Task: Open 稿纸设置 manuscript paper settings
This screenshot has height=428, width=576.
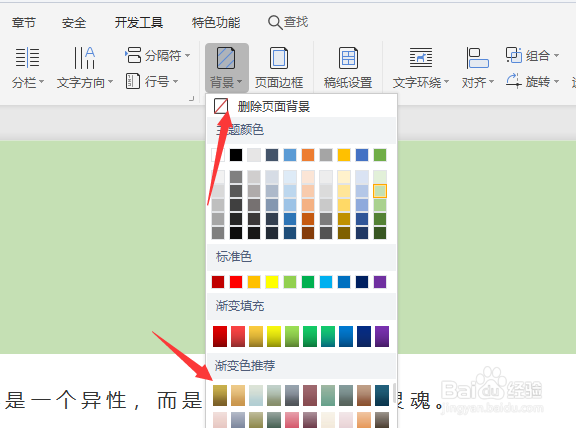Action: coord(348,68)
